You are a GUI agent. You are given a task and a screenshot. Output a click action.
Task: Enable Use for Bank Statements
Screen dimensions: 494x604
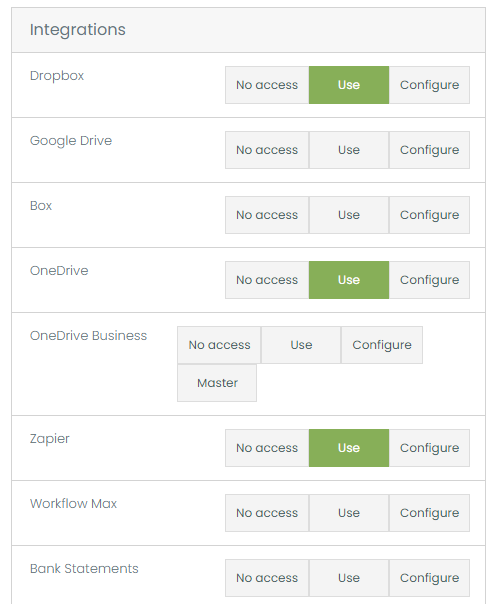[349, 578]
